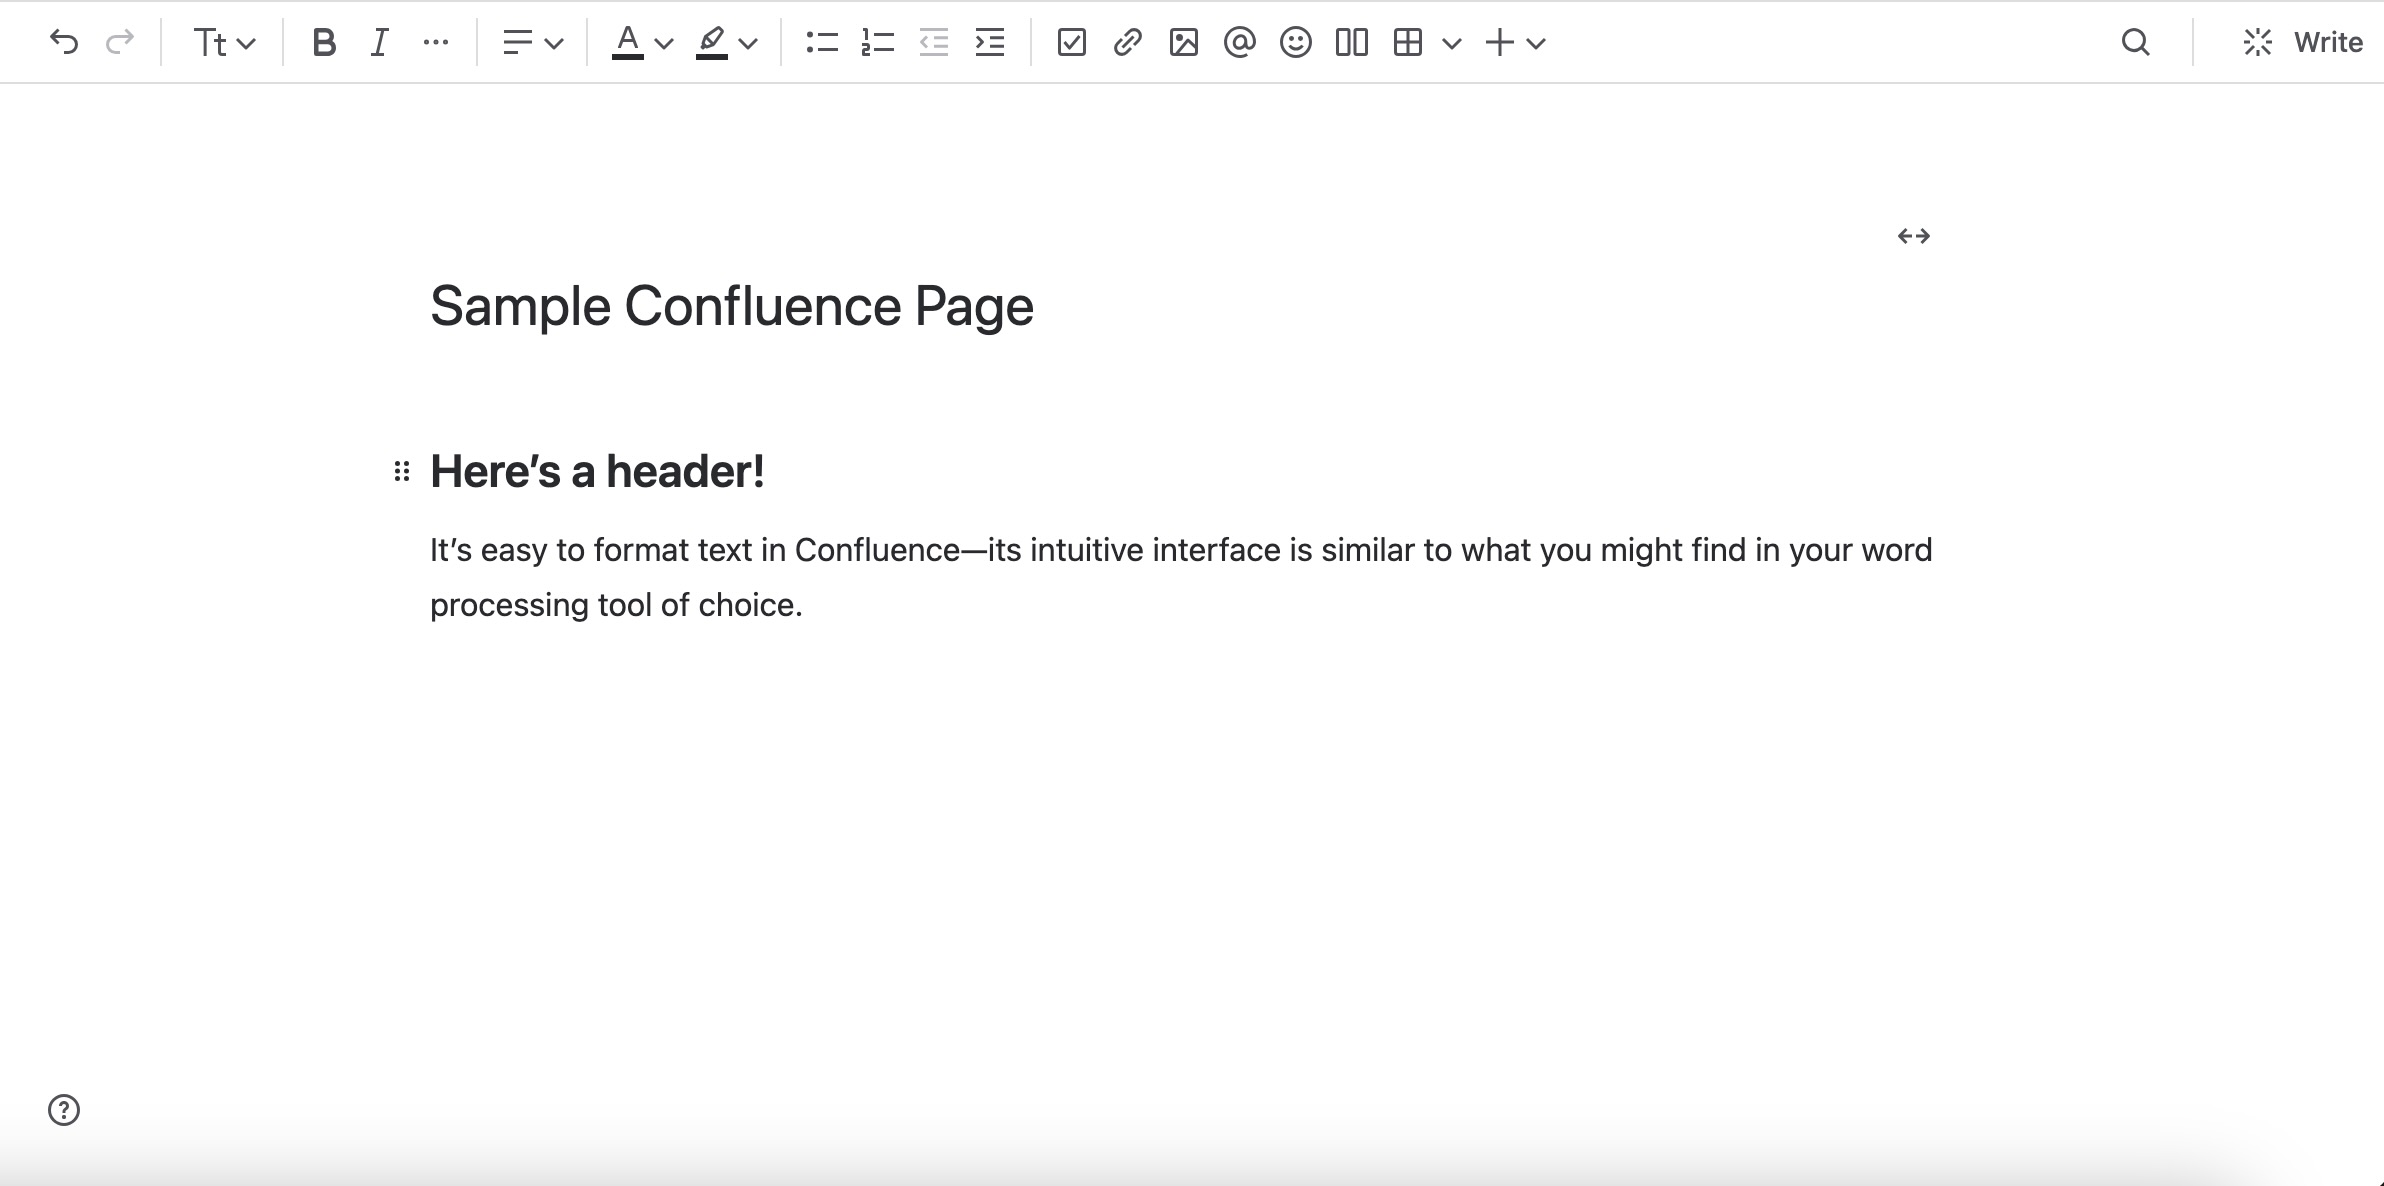Click the drag handle beside header
This screenshot has height=1186, width=2384.
402,471
